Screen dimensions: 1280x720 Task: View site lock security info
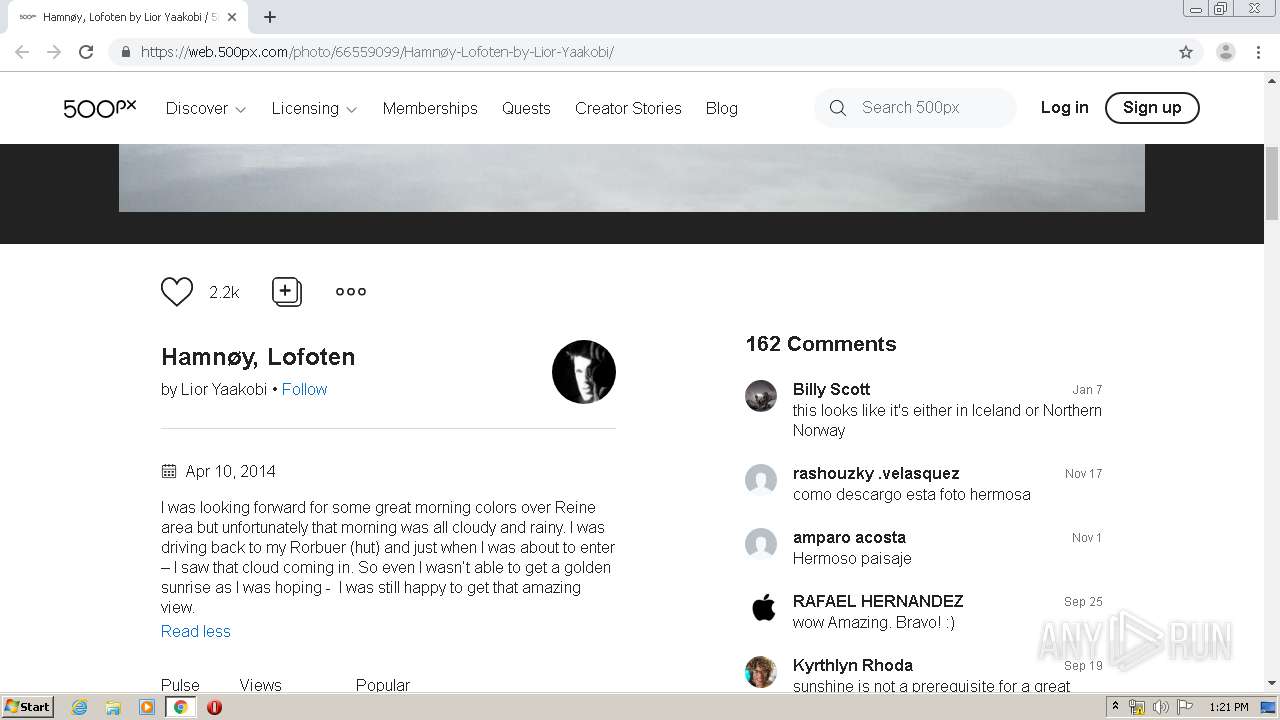(125, 52)
